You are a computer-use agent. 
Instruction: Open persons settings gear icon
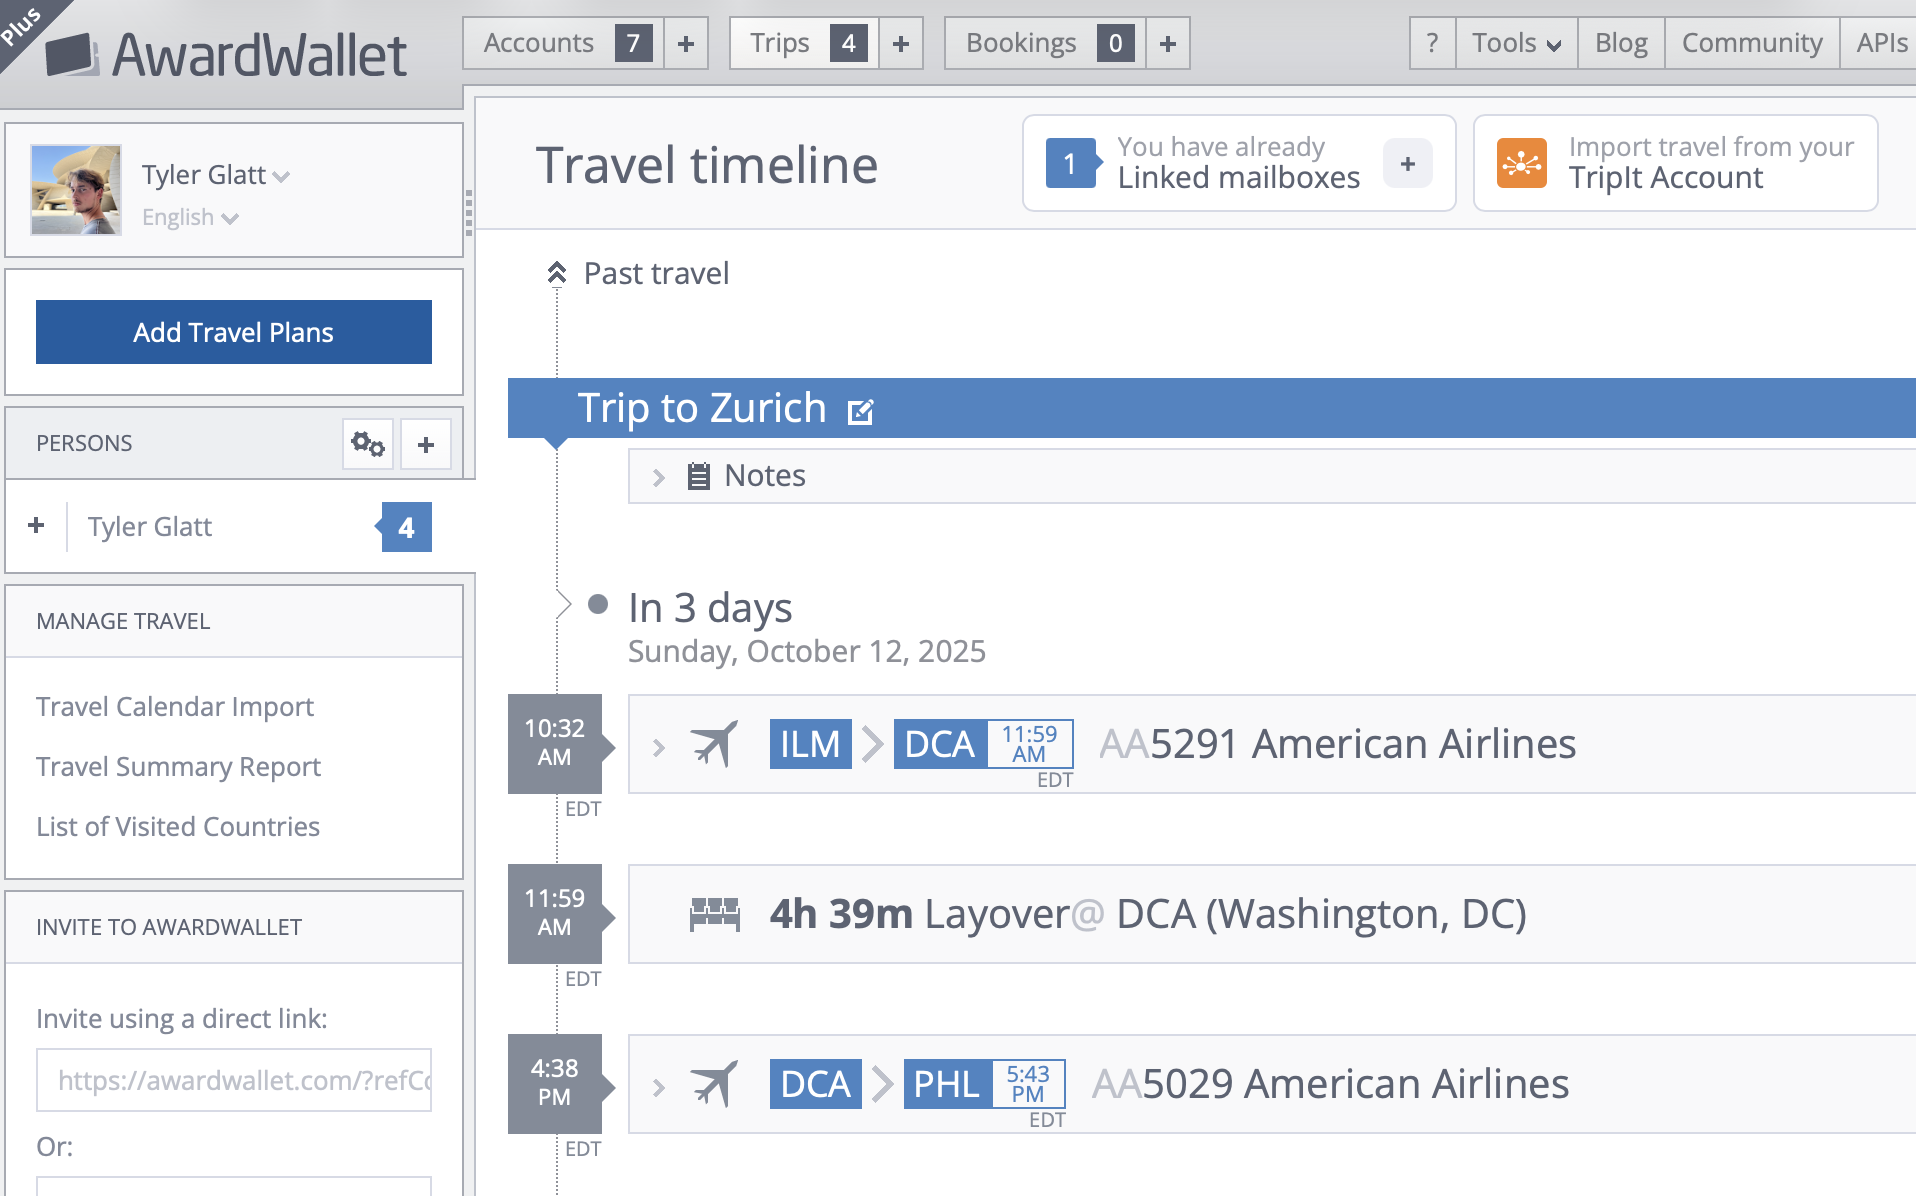(368, 444)
